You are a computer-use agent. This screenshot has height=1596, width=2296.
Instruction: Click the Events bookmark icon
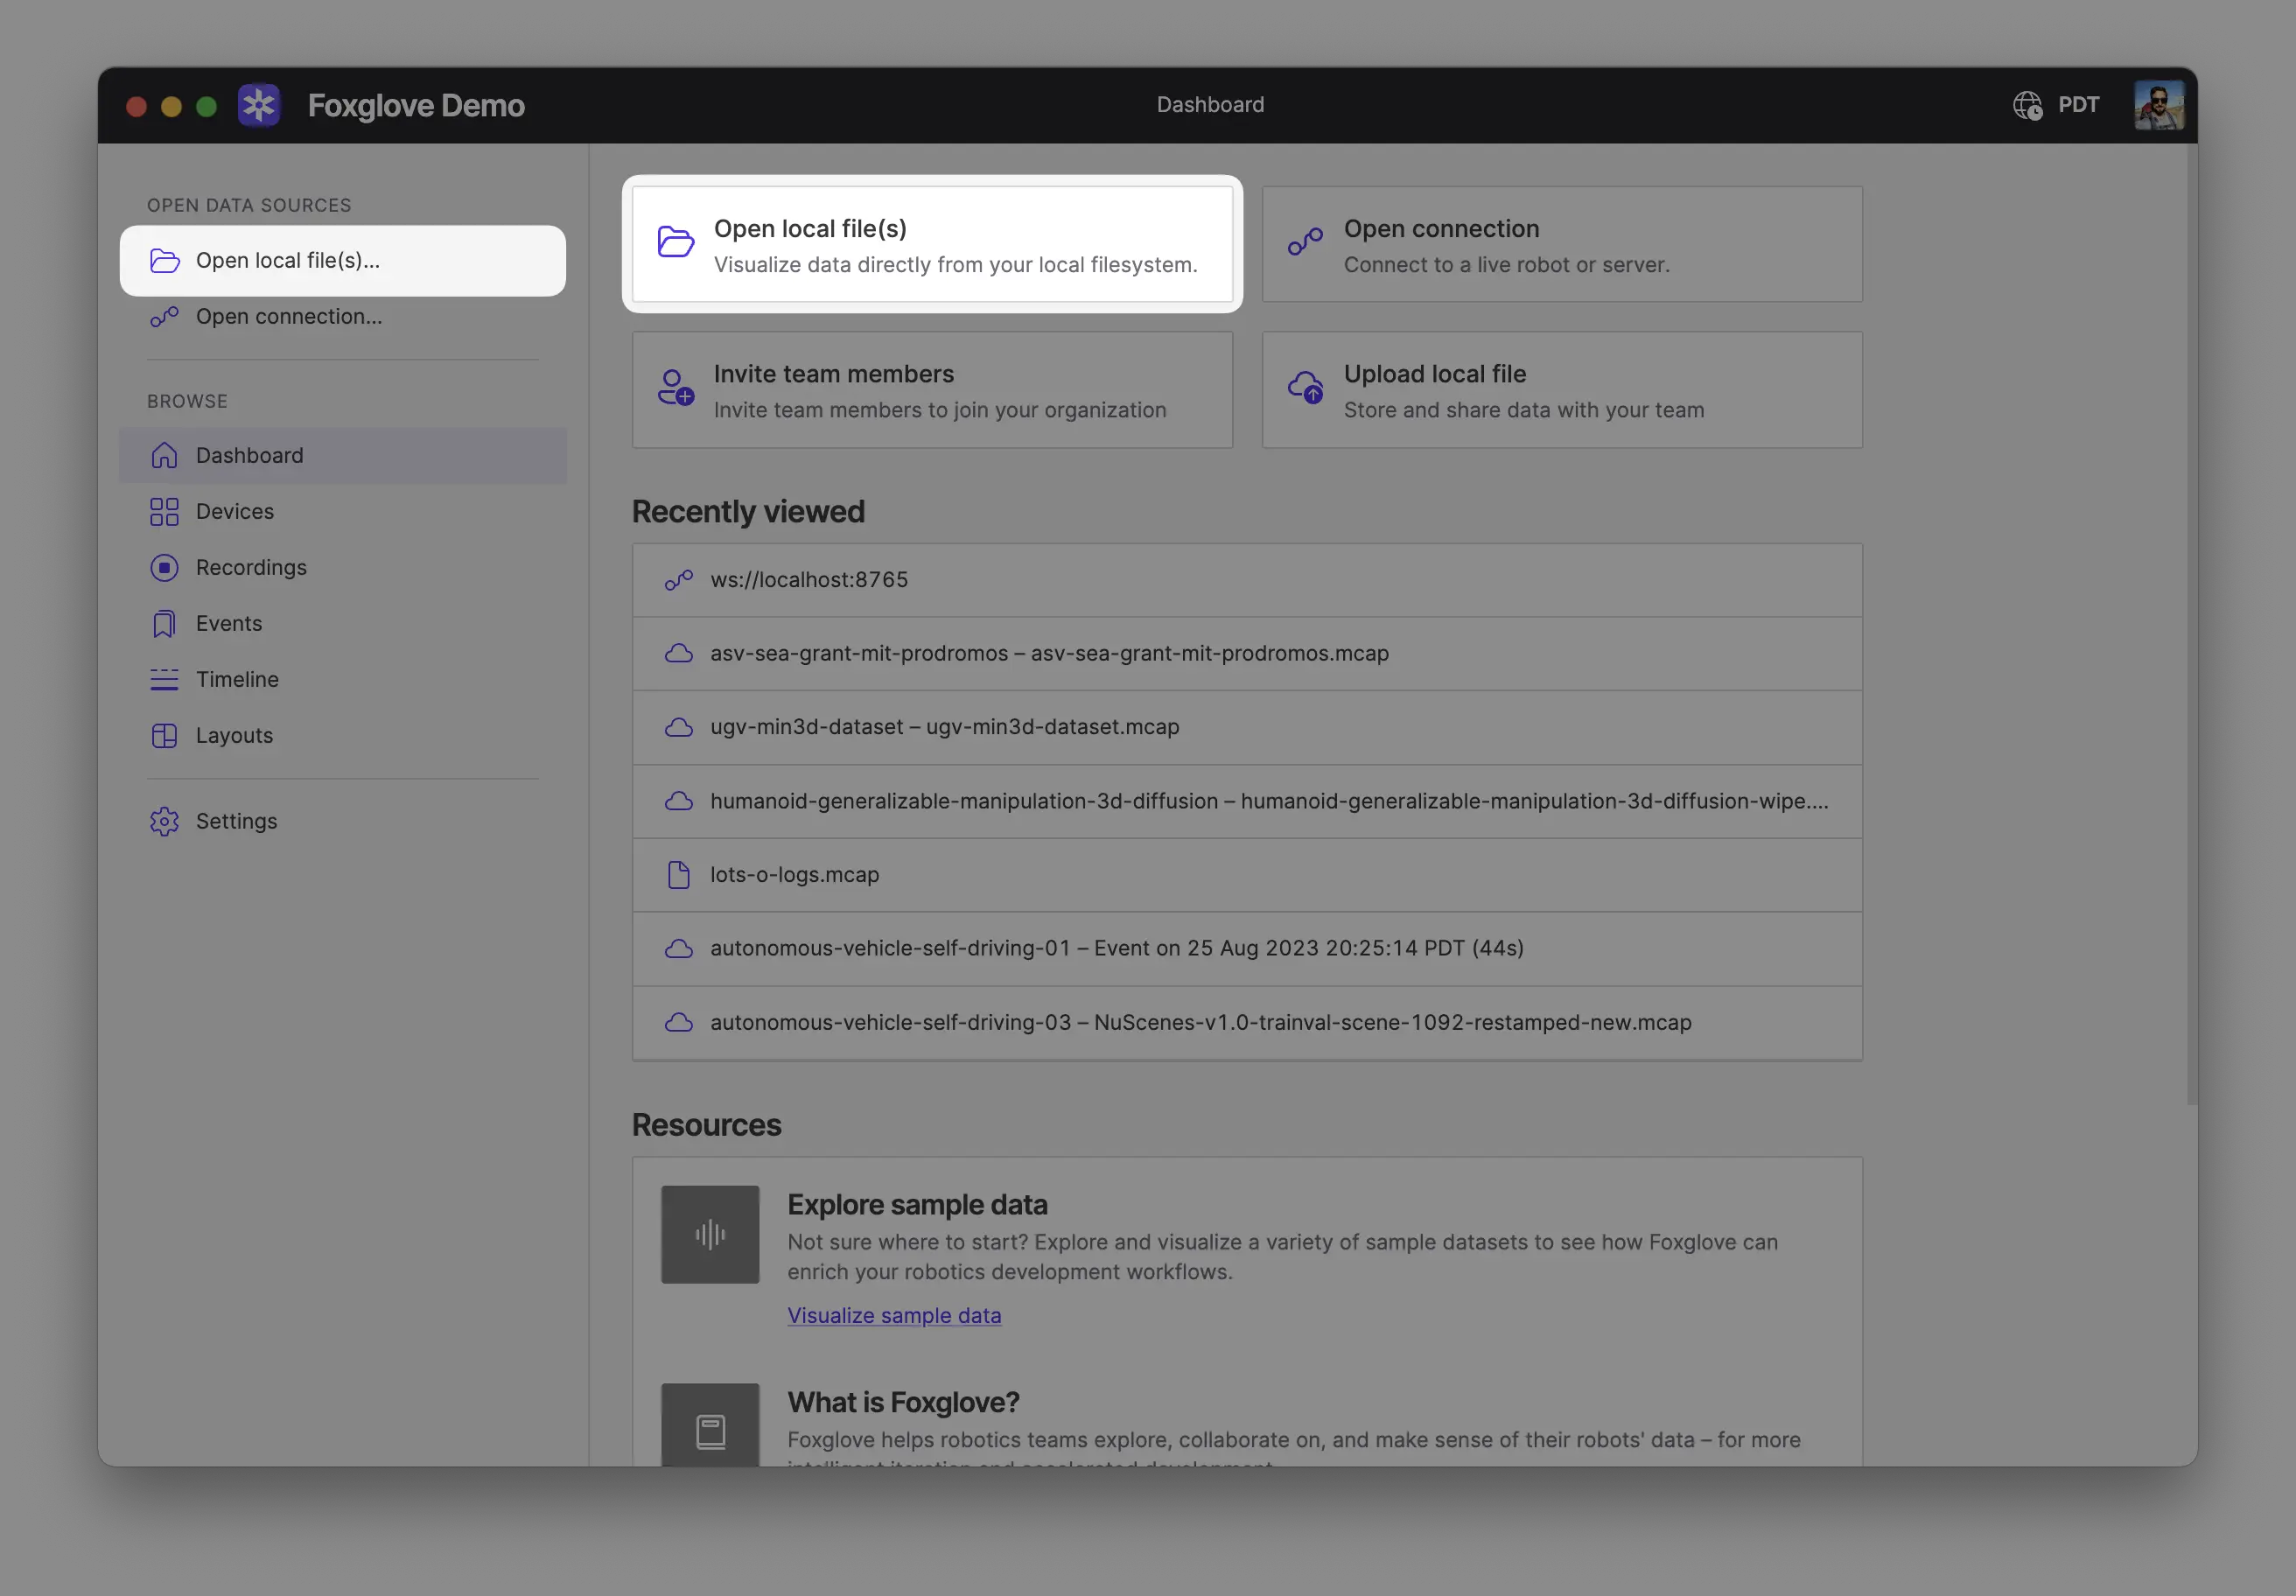pos(164,623)
